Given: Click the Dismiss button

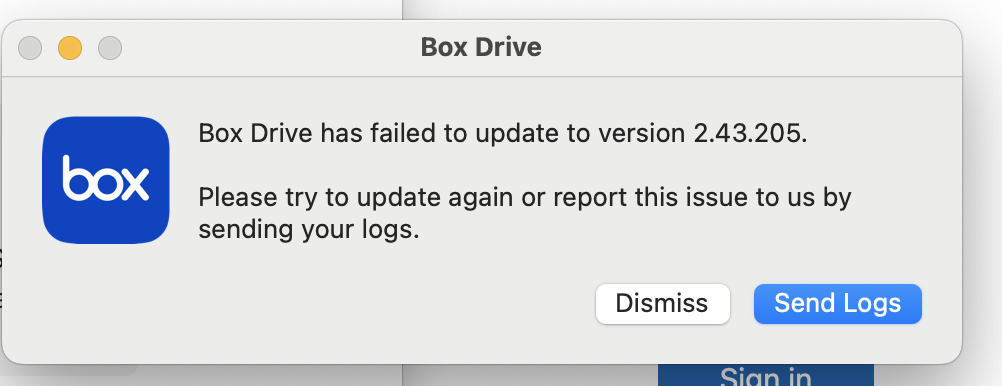Looking at the screenshot, I should click(x=662, y=304).
